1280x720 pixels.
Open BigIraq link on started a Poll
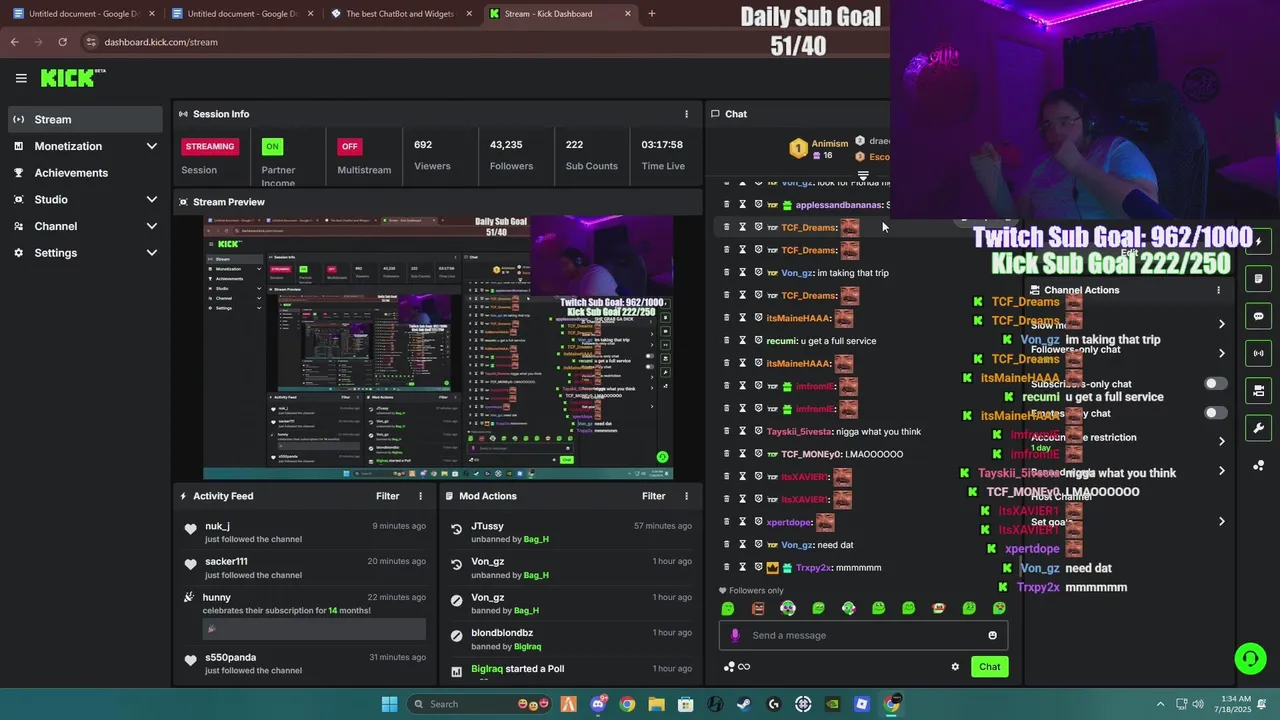pyautogui.click(x=487, y=669)
